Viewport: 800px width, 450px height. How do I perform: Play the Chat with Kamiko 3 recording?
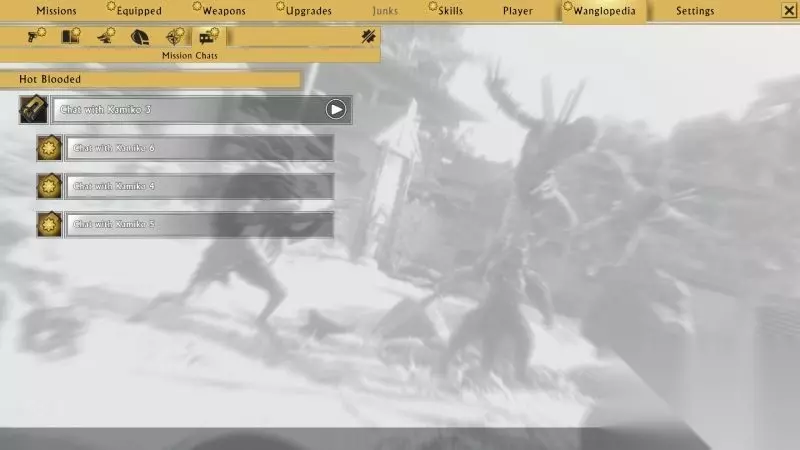pos(336,110)
